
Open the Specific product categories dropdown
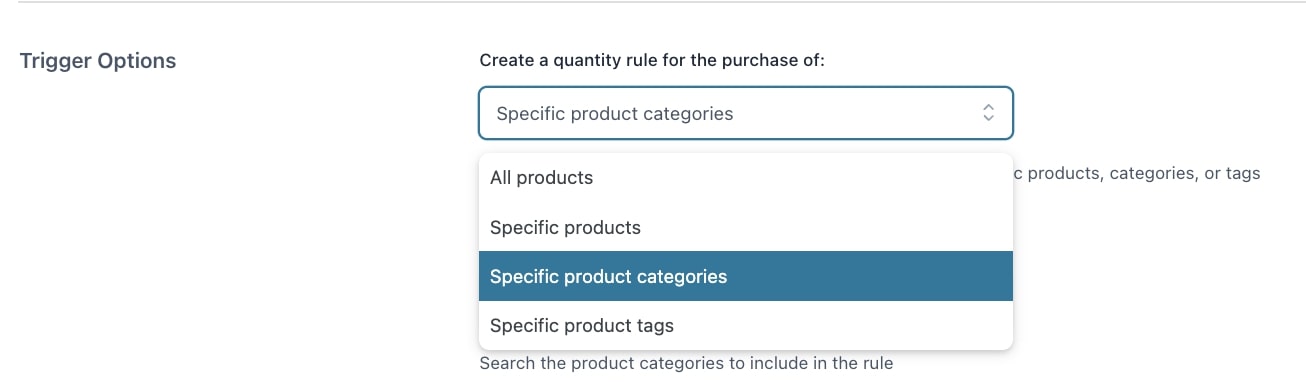pos(746,113)
